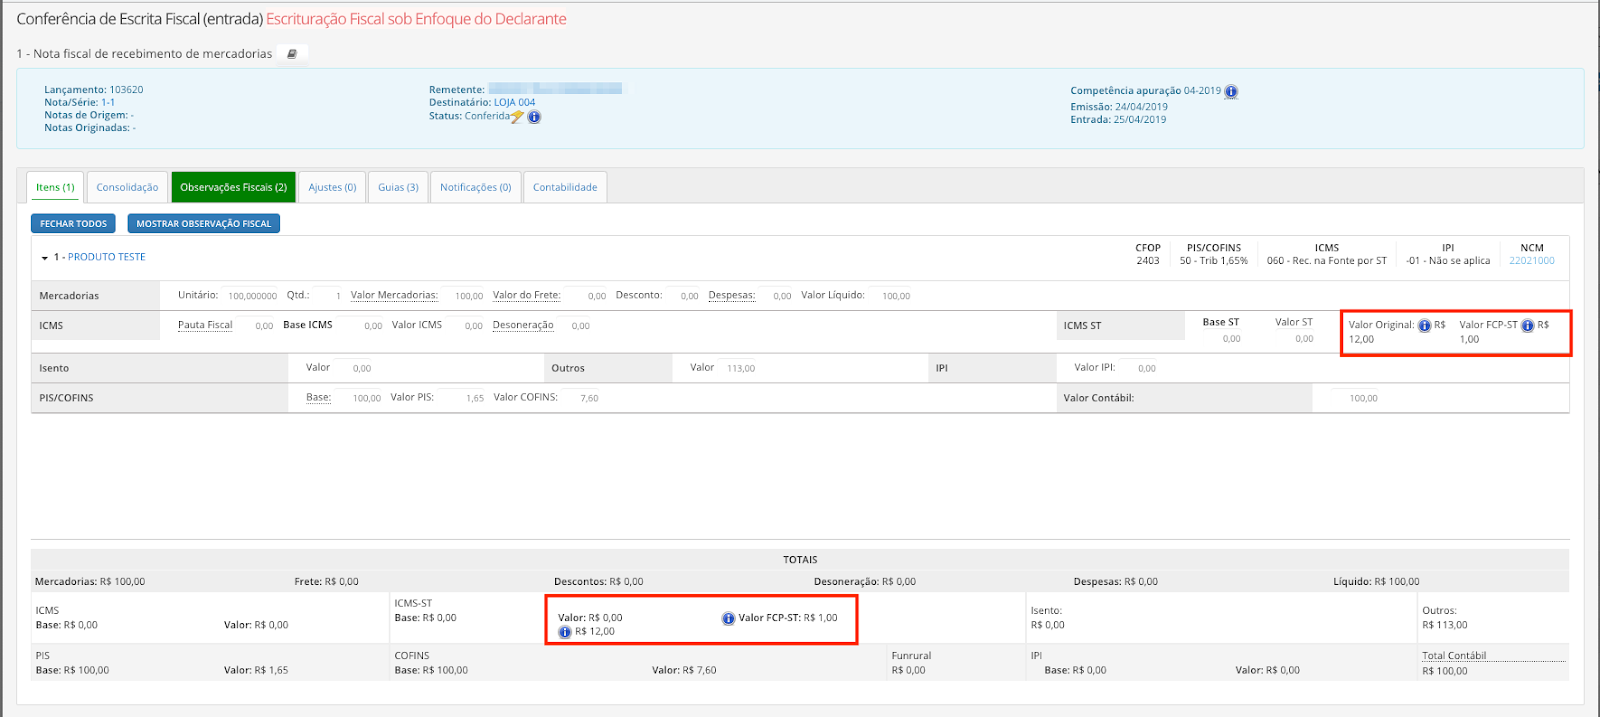The height and width of the screenshot is (717, 1600).
Task: Click the 'Entrada: 25/04/2019' text
Action: click(x=1118, y=120)
